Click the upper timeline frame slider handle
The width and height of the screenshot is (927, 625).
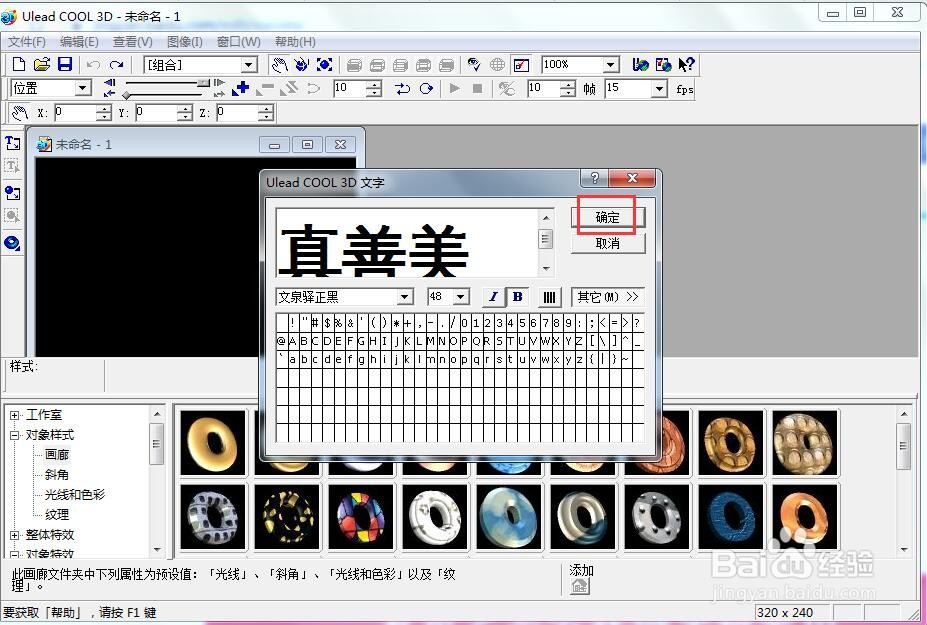(204, 83)
